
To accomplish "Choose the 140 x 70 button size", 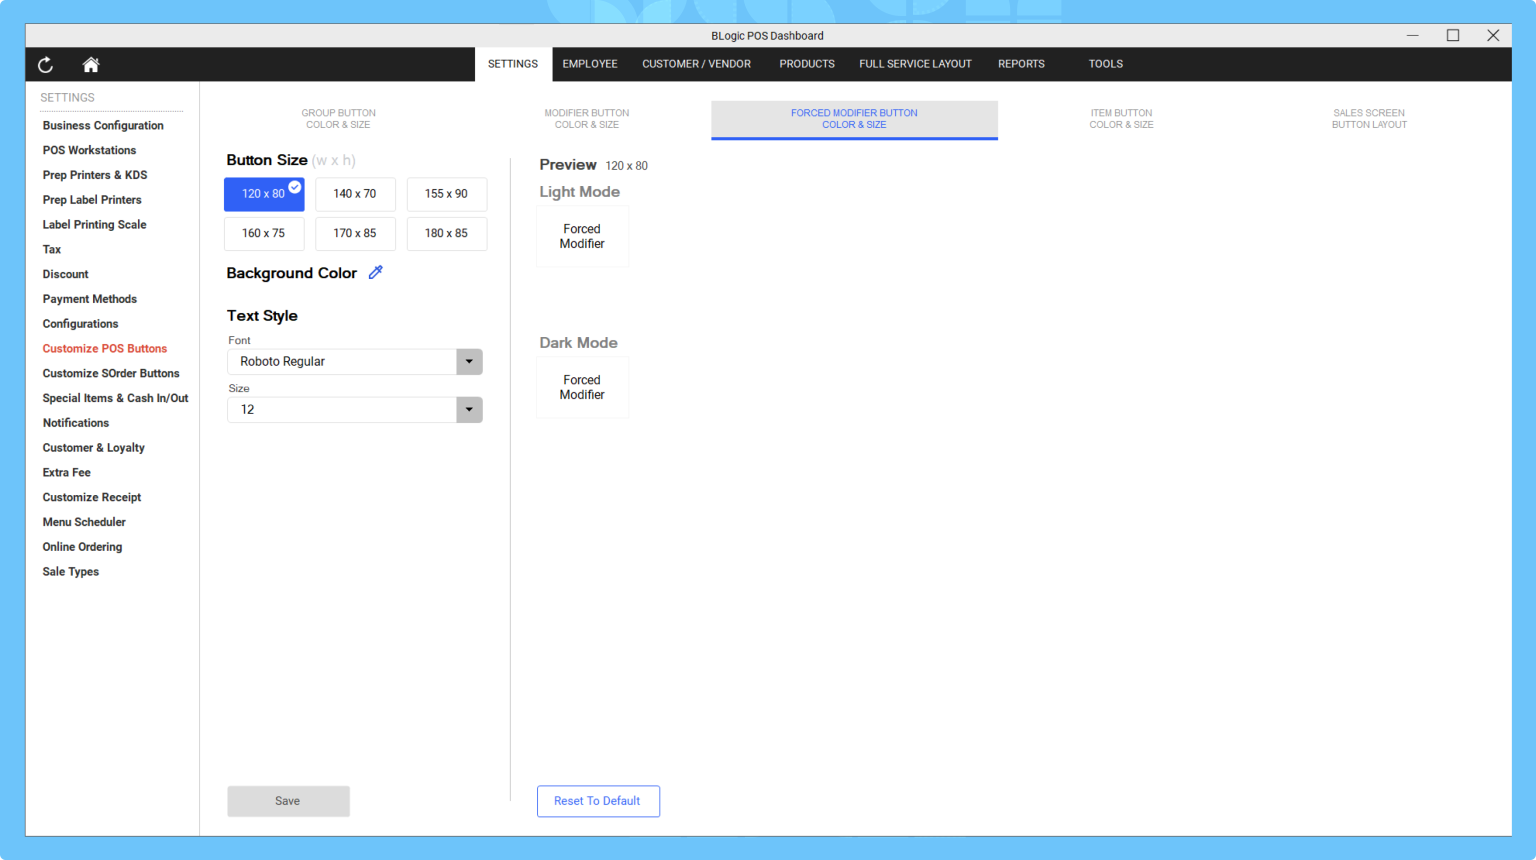I will point(355,194).
